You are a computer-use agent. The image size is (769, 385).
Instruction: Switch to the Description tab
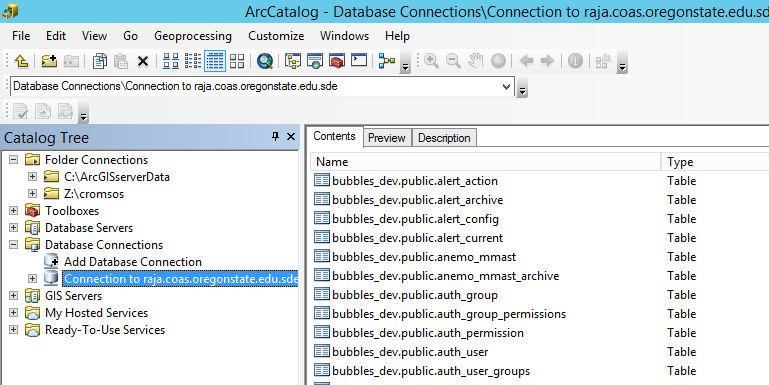pyautogui.click(x=444, y=138)
